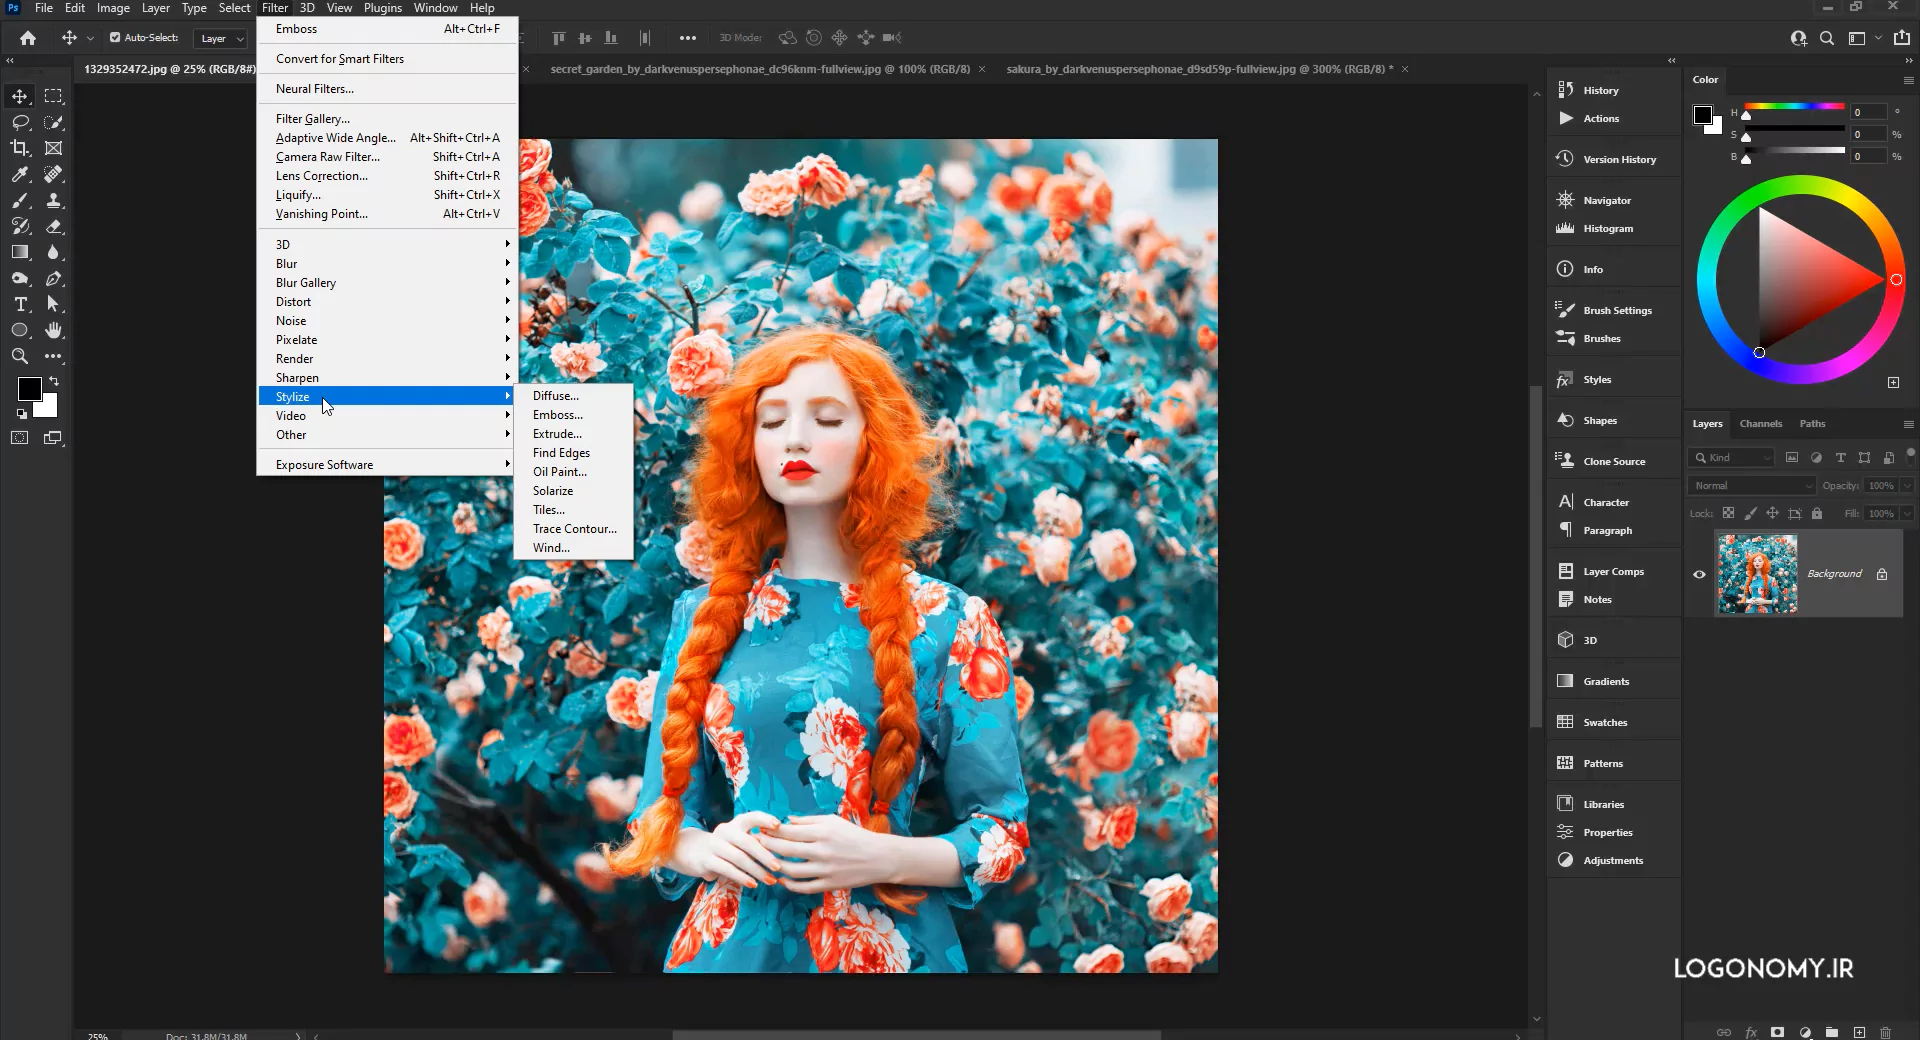Open the History panel icon
This screenshot has height=1040, width=1920.
pyautogui.click(x=1565, y=90)
